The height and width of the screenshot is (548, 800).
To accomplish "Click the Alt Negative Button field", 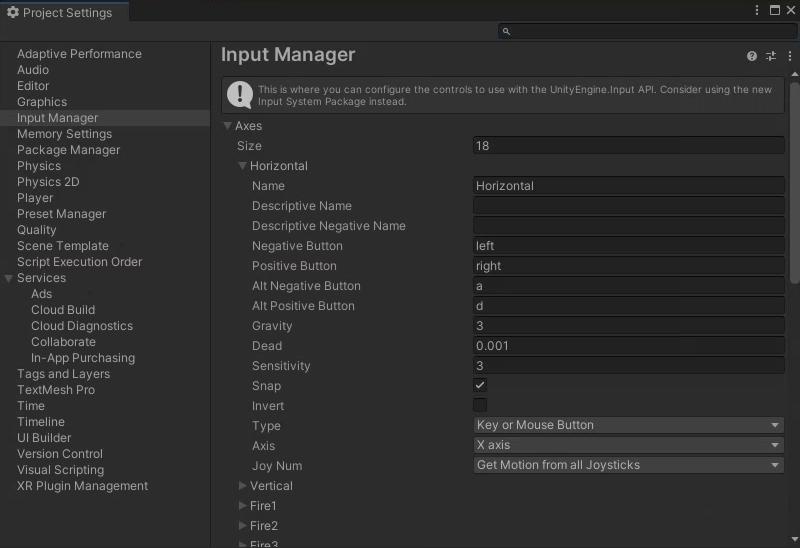I will coord(629,286).
